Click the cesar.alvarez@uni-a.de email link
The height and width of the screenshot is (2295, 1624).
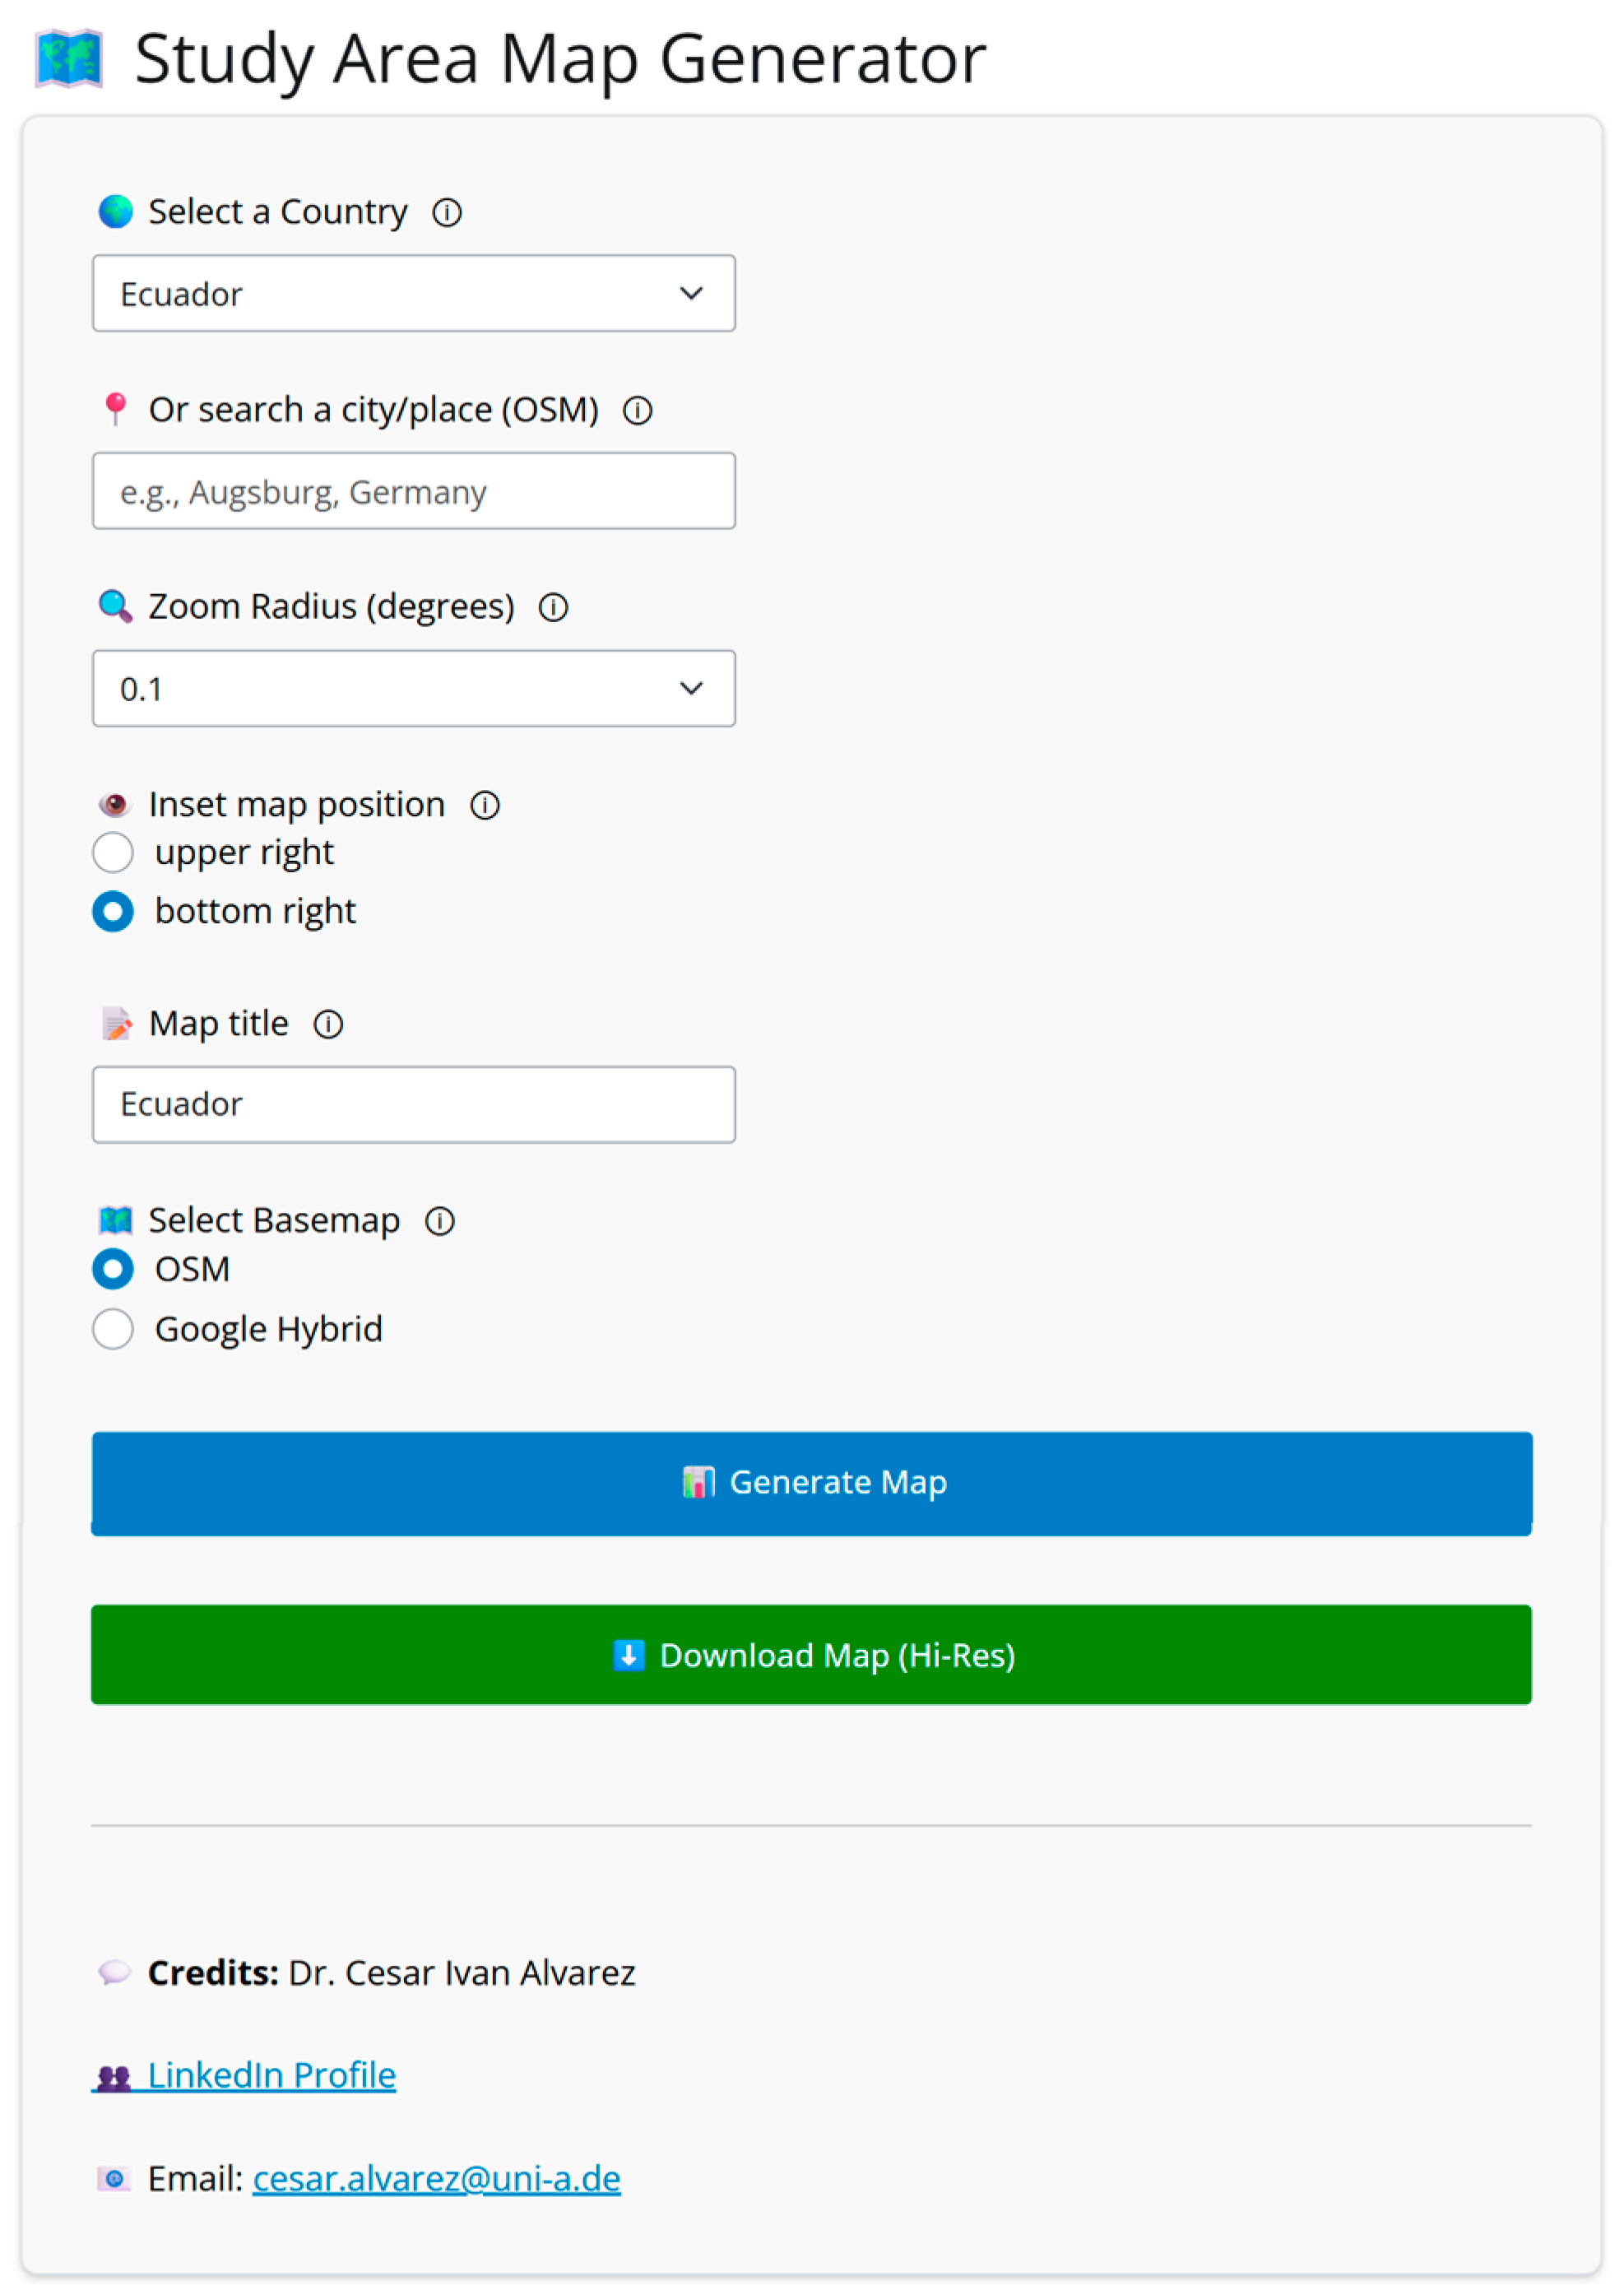pyautogui.click(x=436, y=2178)
